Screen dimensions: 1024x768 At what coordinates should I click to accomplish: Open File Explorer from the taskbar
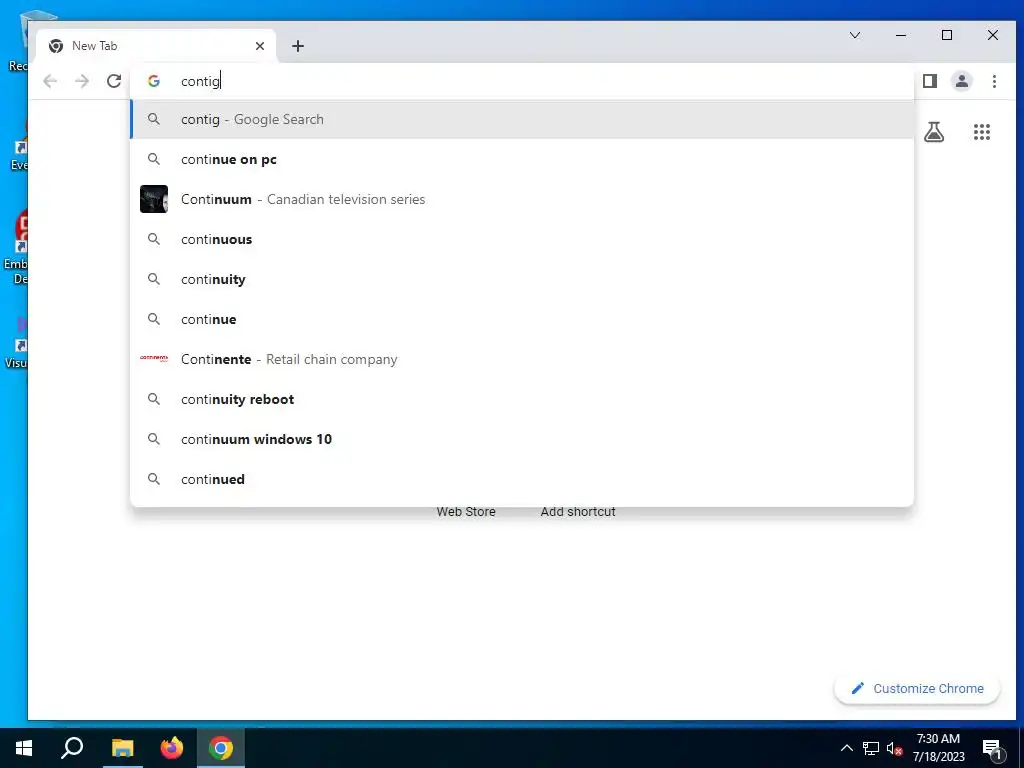pos(122,748)
